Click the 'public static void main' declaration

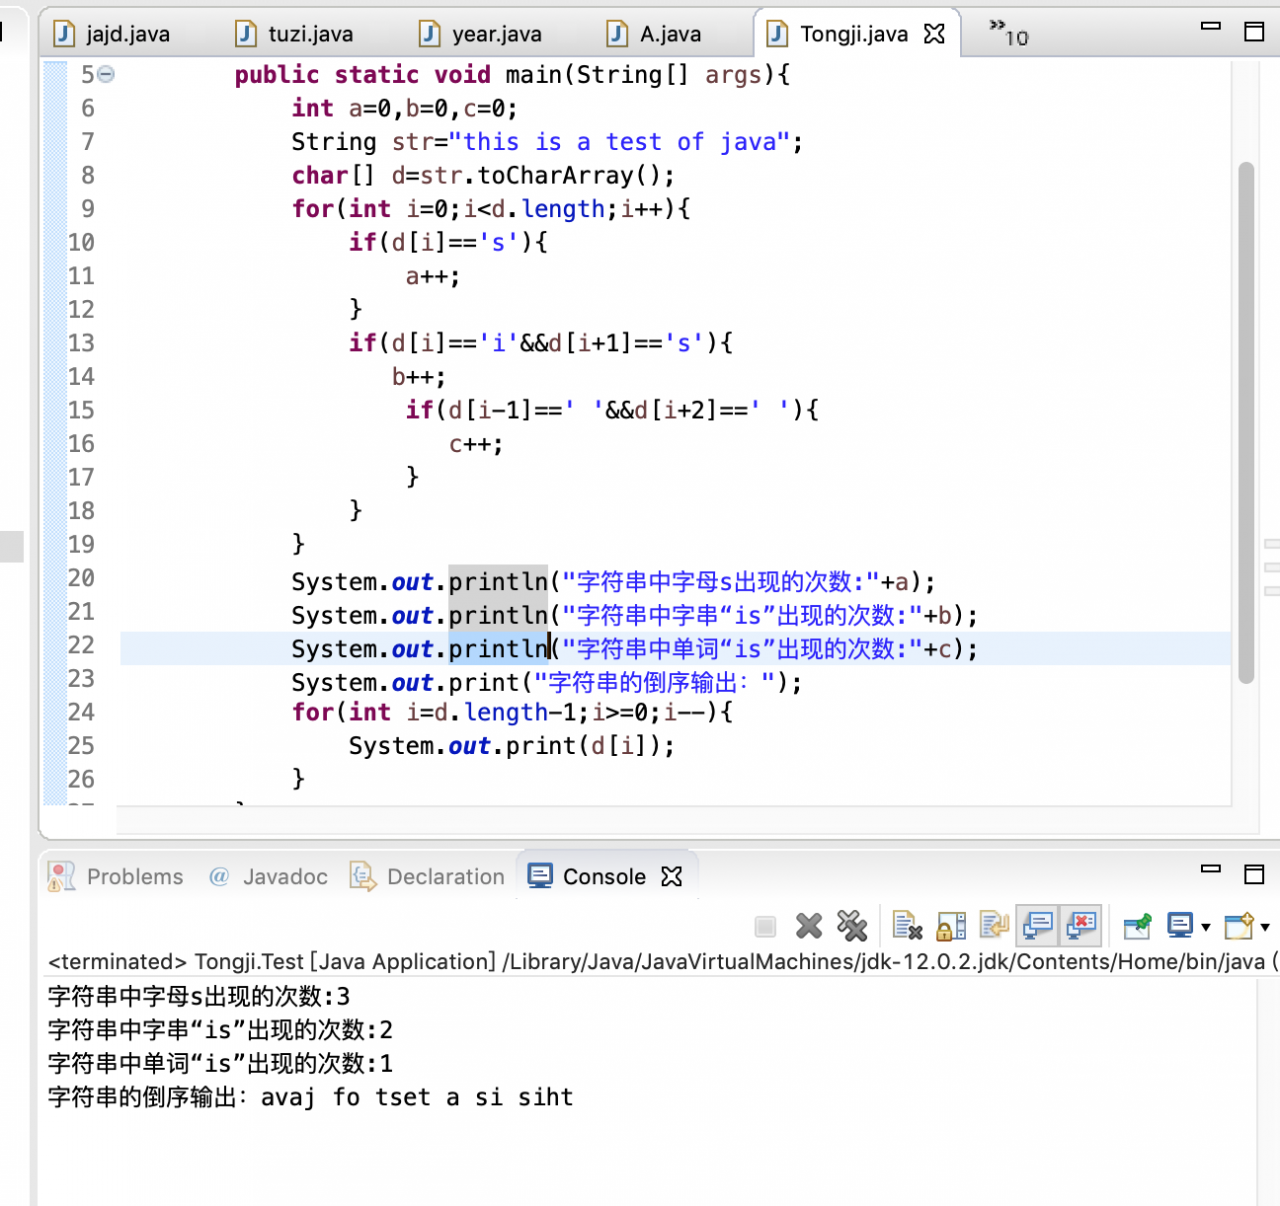click(512, 75)
